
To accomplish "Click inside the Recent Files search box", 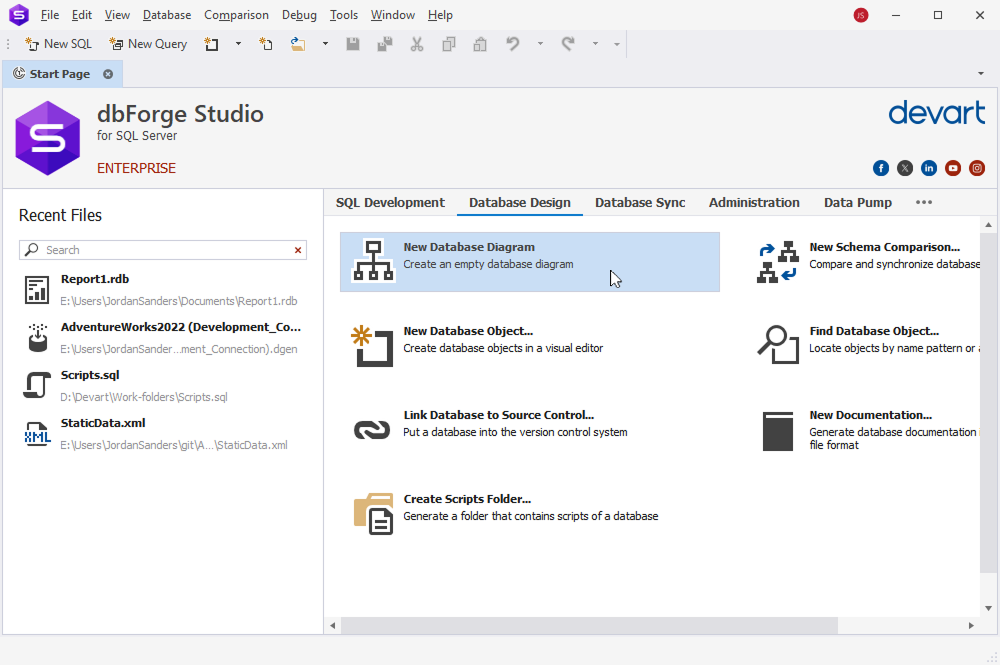I will [x=160, y=250].
